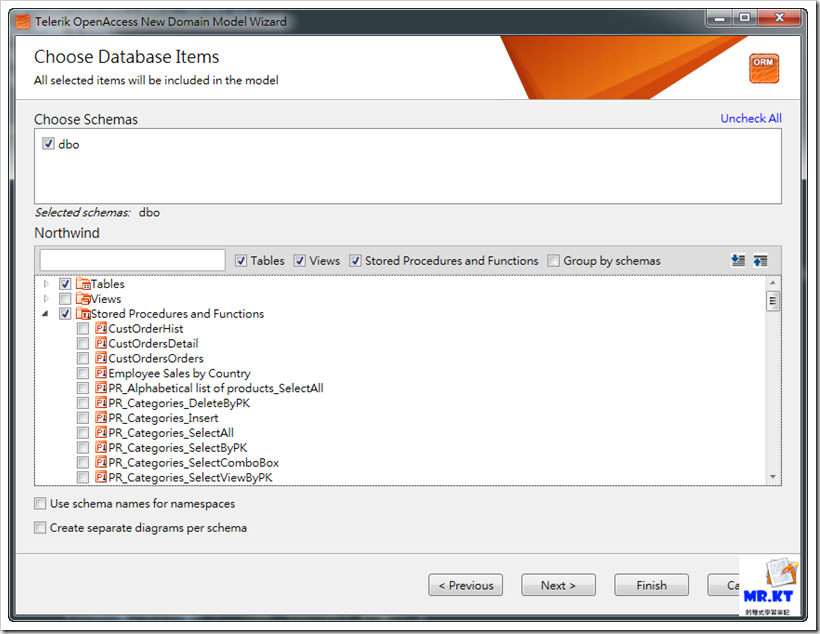Uncheck the Tables tree node checkbox

pyautogui.click(x=65, y=284)
